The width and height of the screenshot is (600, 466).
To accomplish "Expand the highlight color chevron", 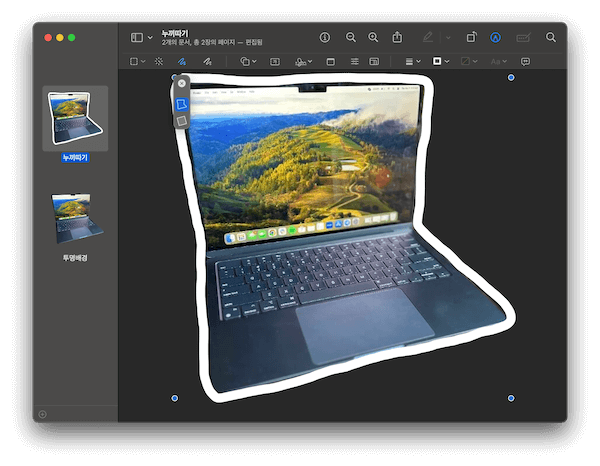I will [x=448, y=37].
